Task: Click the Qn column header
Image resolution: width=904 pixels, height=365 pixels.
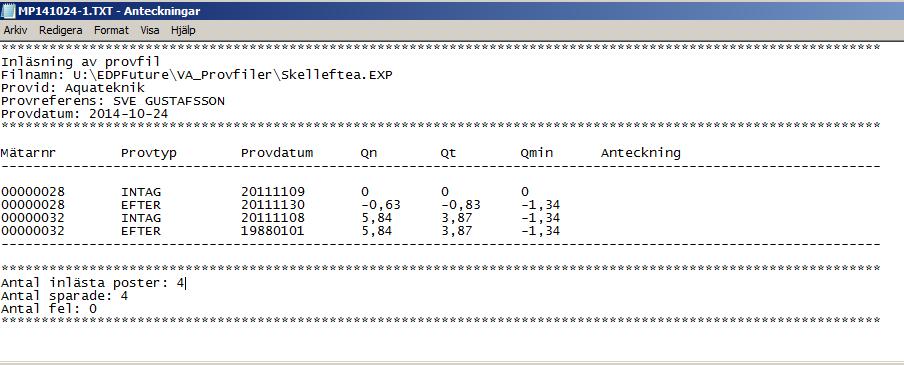Action: (x=369, y=153)
